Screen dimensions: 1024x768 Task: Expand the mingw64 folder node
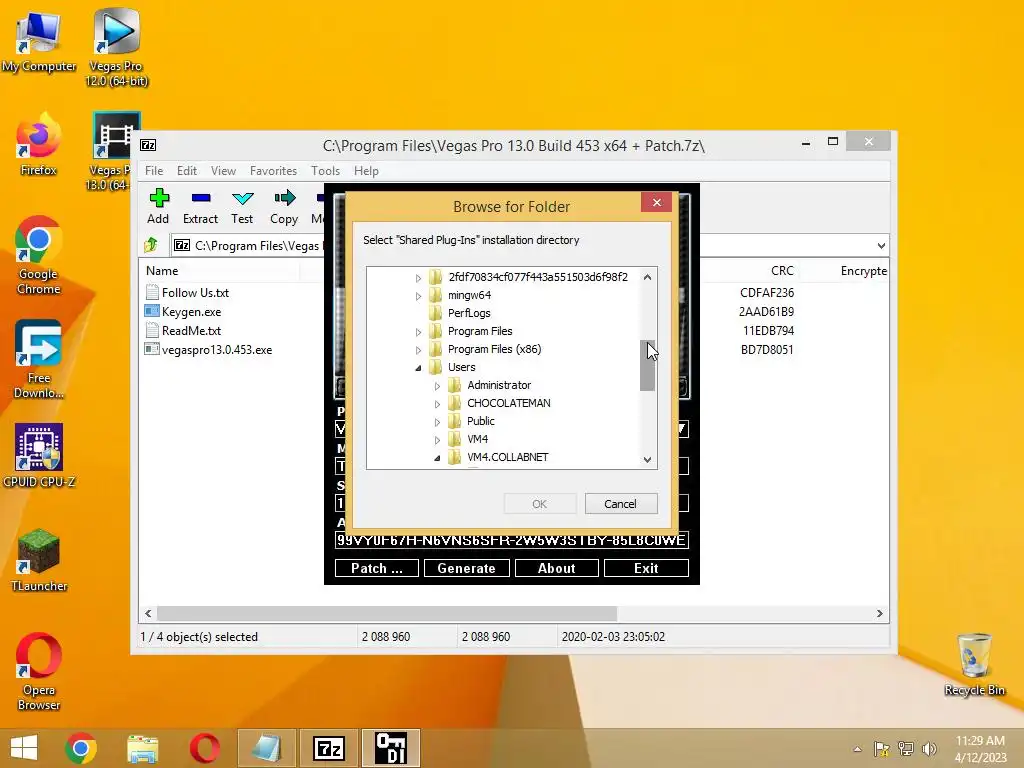[x=418, y=296]
